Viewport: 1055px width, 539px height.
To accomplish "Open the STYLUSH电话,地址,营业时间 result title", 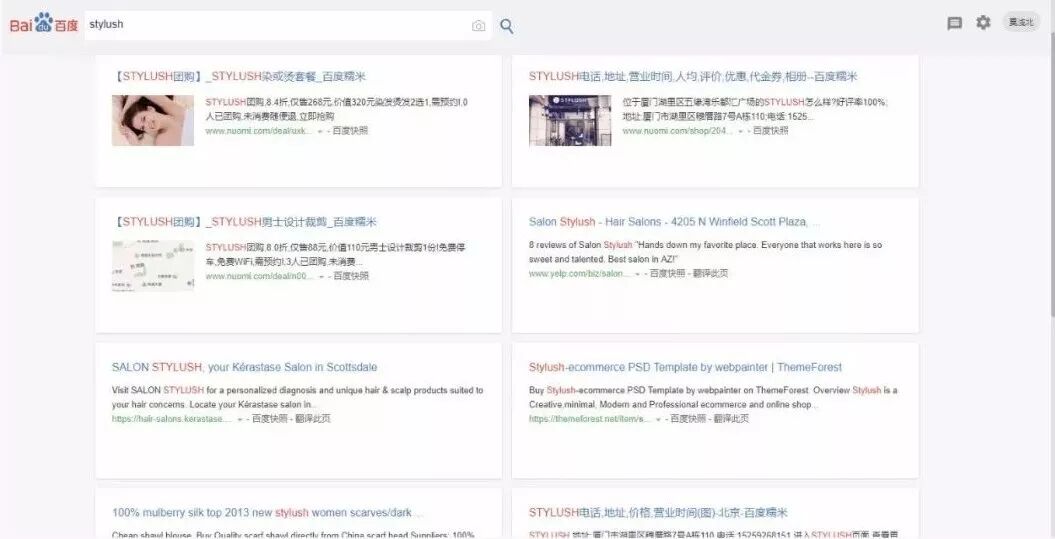I will click(x=693, y=76).
